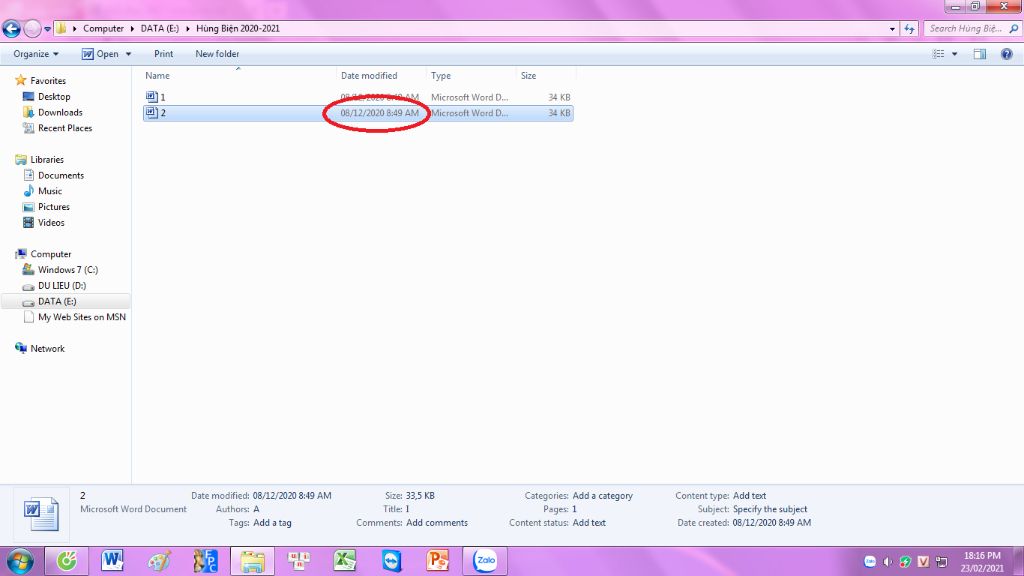Open Recent Places in navigation pane
This screenshot has width=1024, height=576.
(65, 128)
